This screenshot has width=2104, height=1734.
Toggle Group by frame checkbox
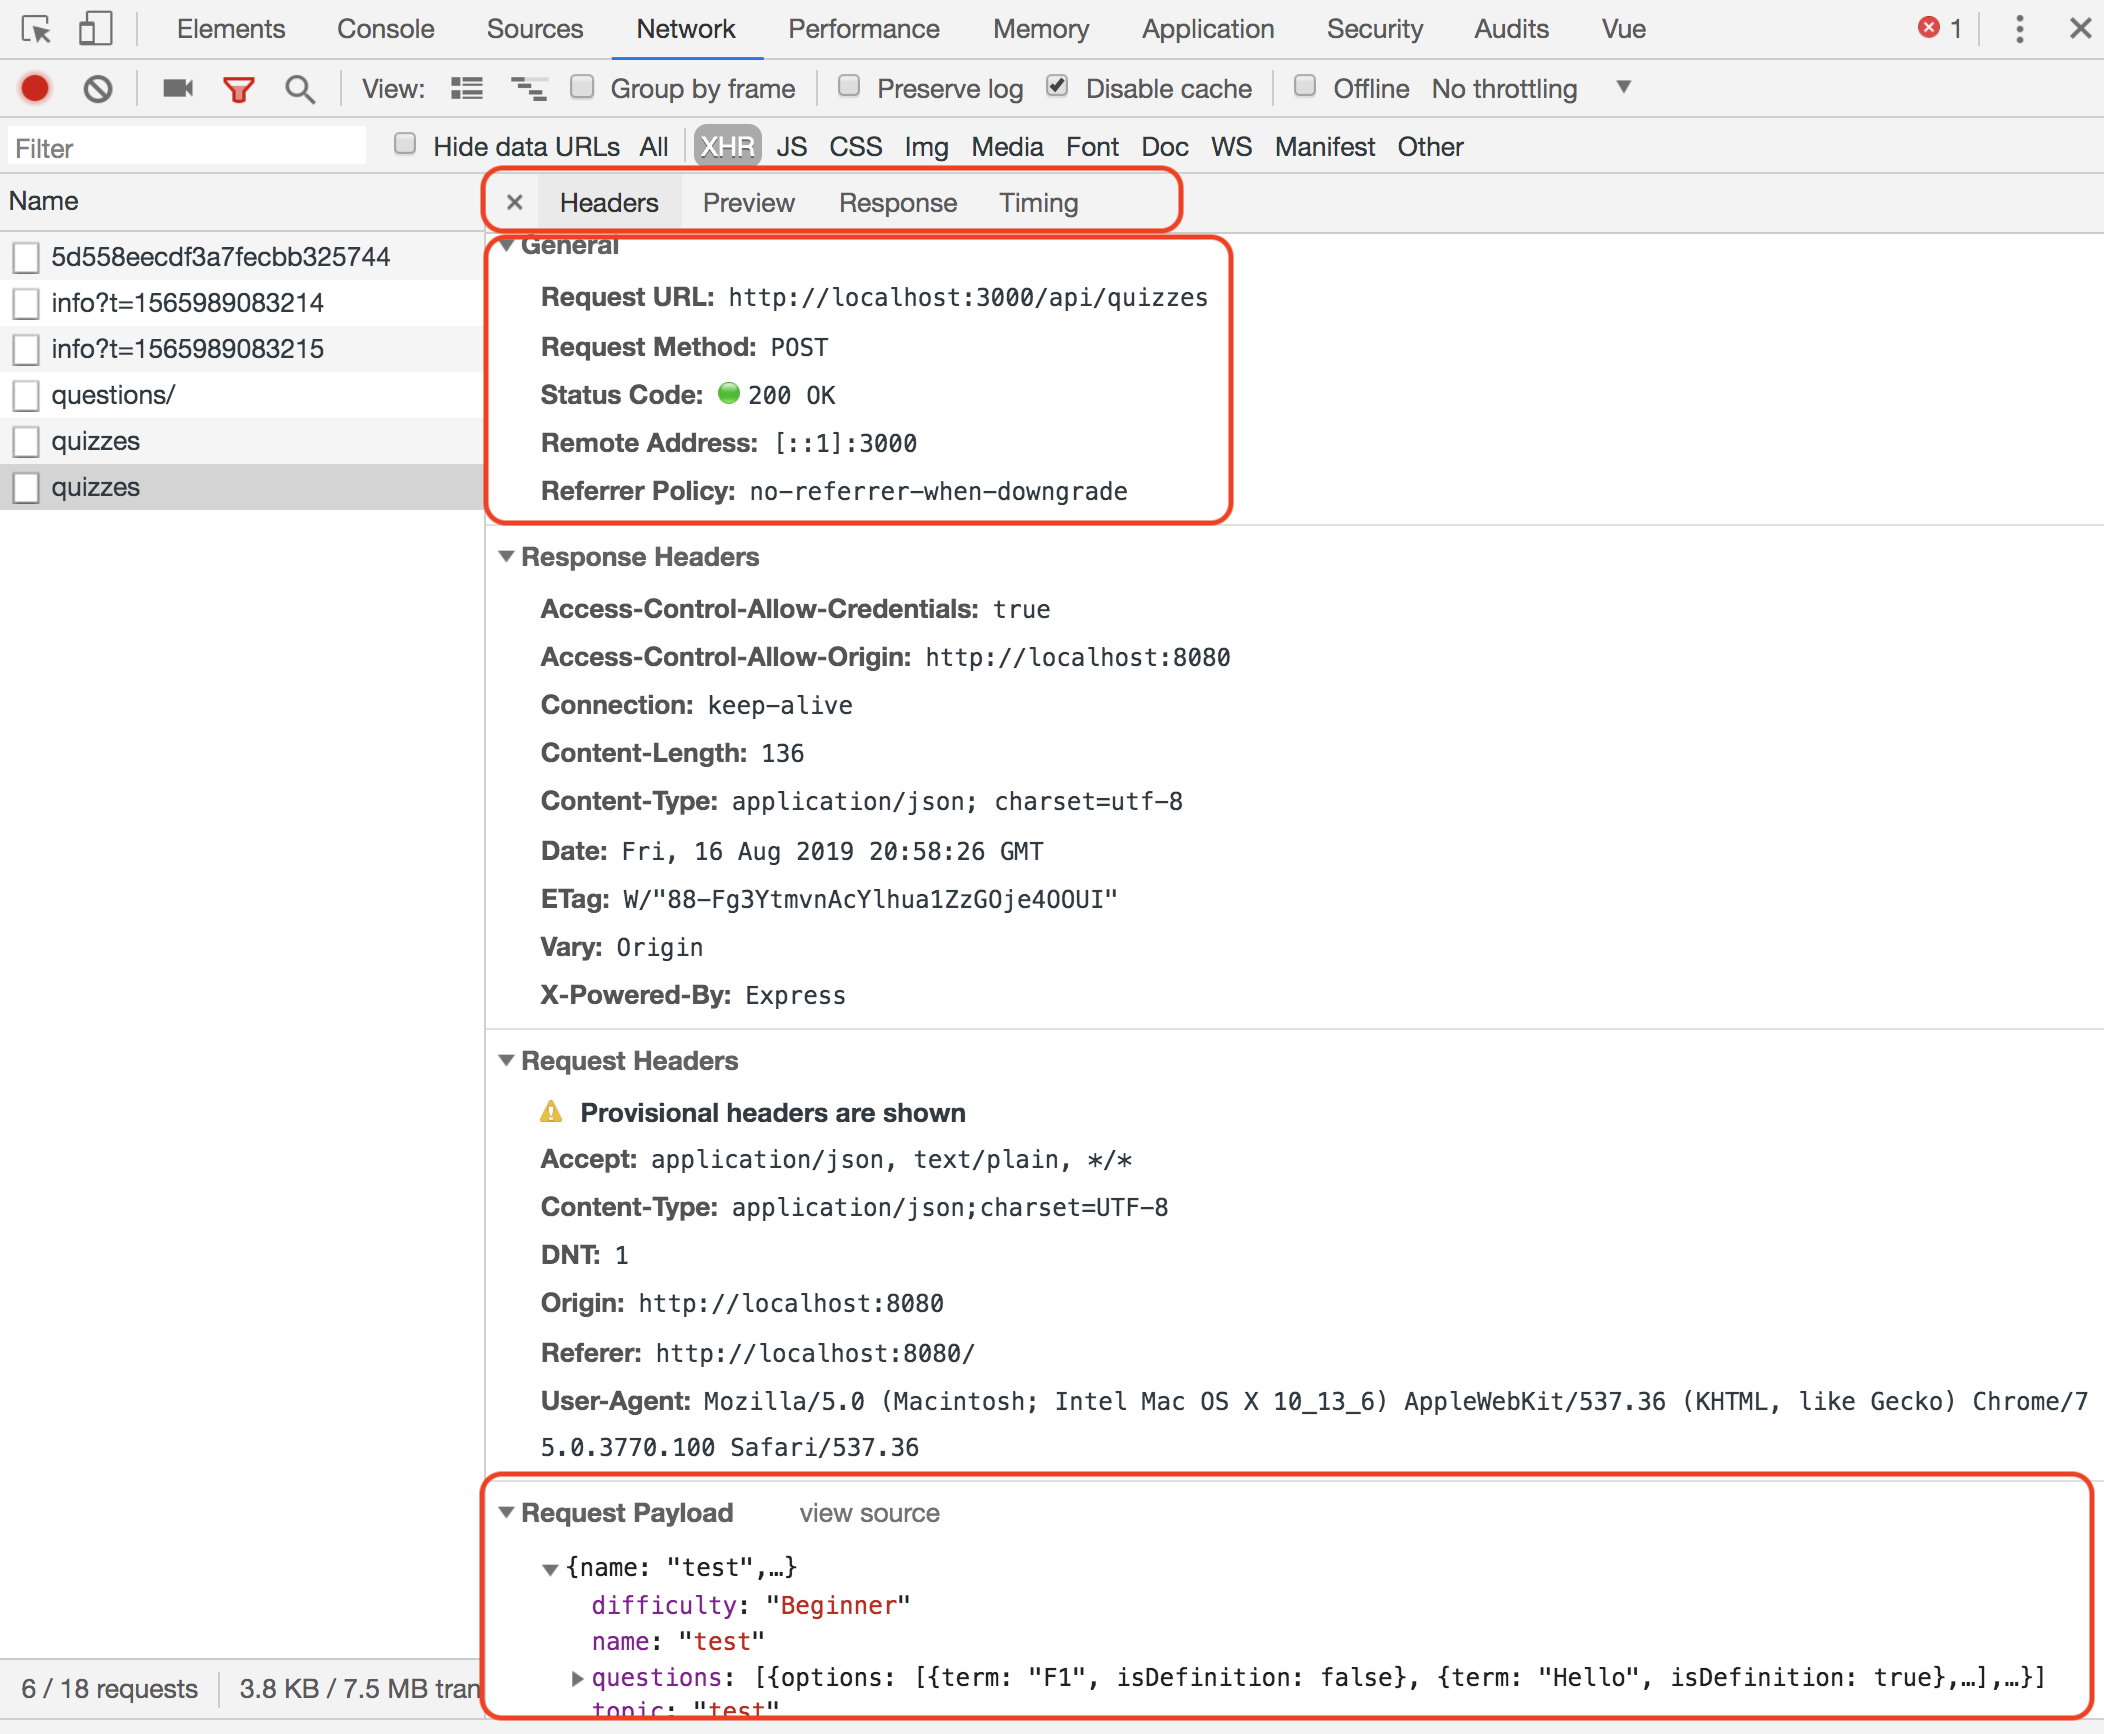(581, 87)
